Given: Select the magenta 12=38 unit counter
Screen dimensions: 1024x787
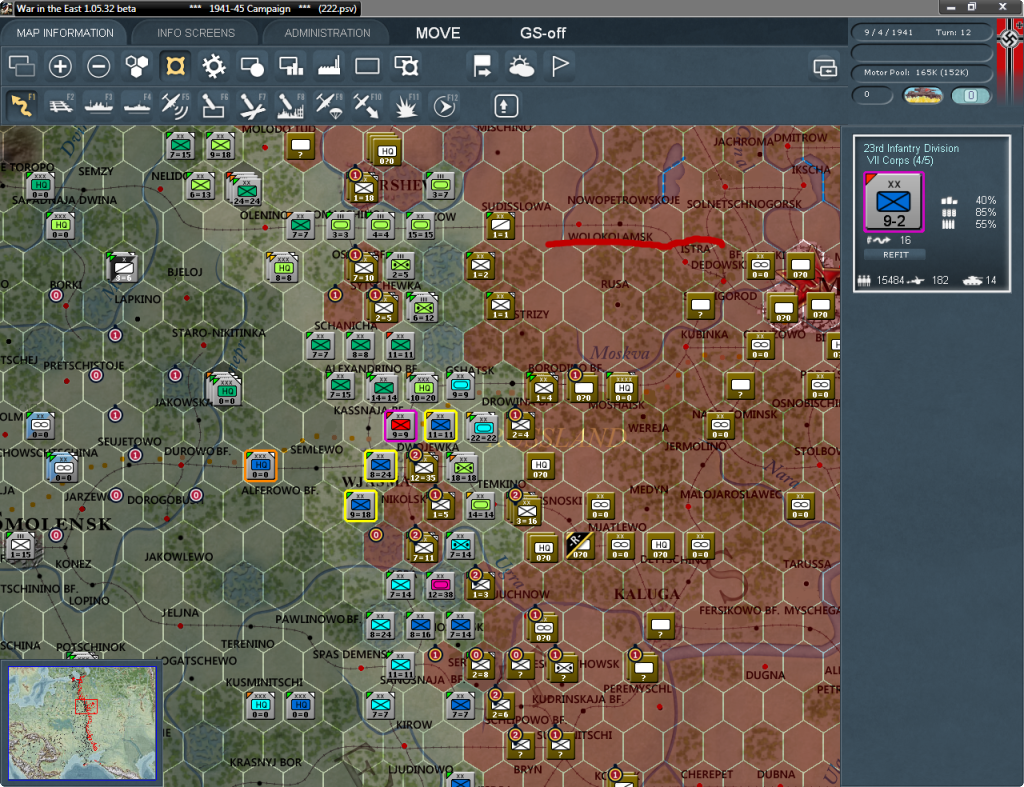Looking at the screenshot, I should pos(440,586).
